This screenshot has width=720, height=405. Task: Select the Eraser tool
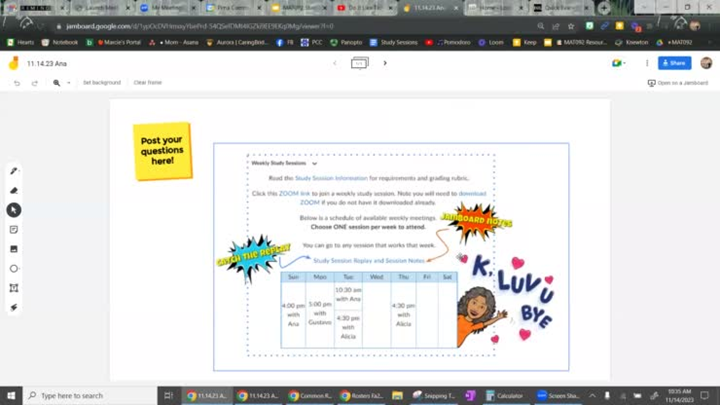pyautogui.click(x=14, y=190)
